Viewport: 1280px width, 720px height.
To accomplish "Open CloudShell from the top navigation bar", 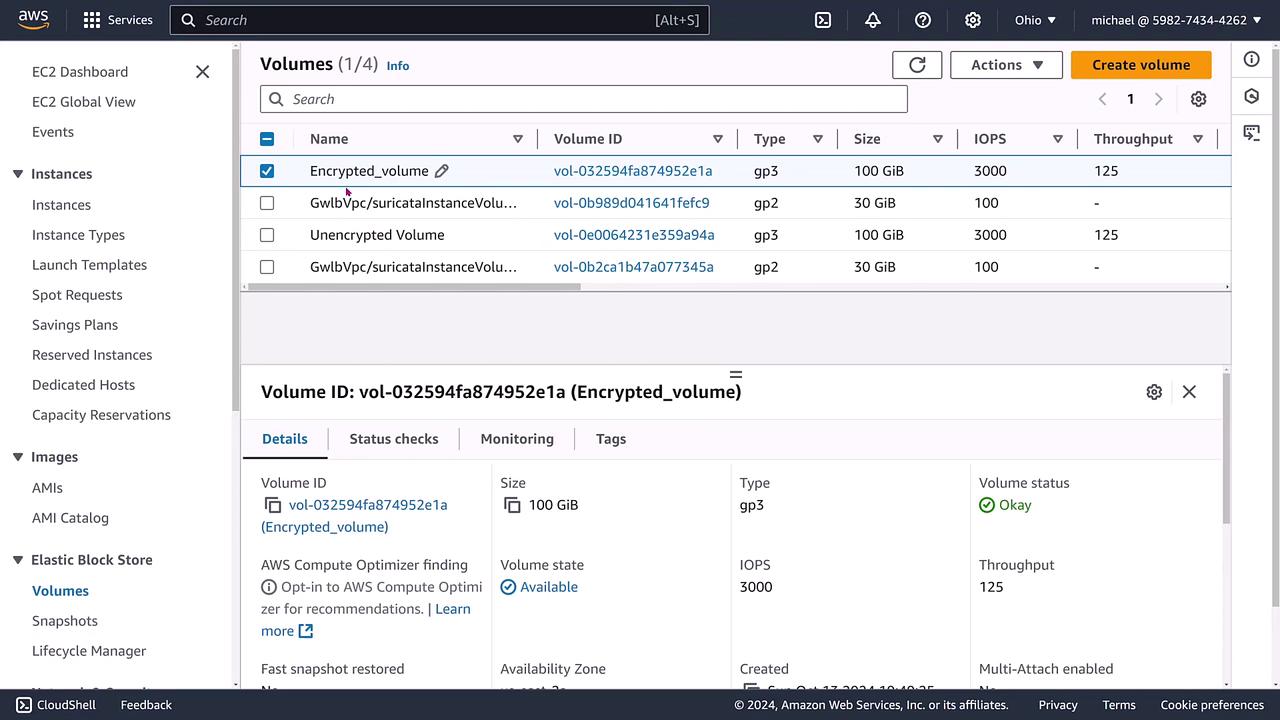I will 823,20.
